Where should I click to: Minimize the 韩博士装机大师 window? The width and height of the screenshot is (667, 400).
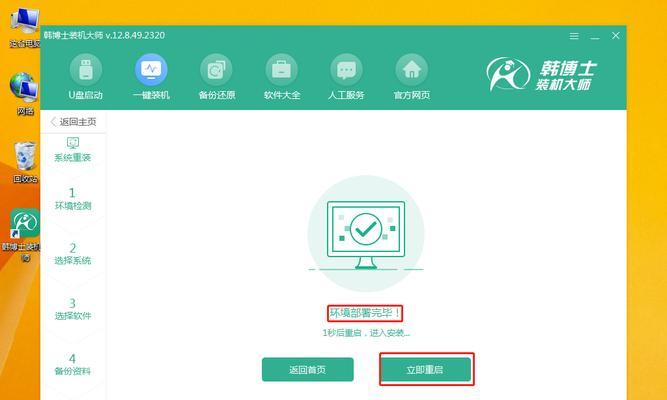(x=595, y=36)
